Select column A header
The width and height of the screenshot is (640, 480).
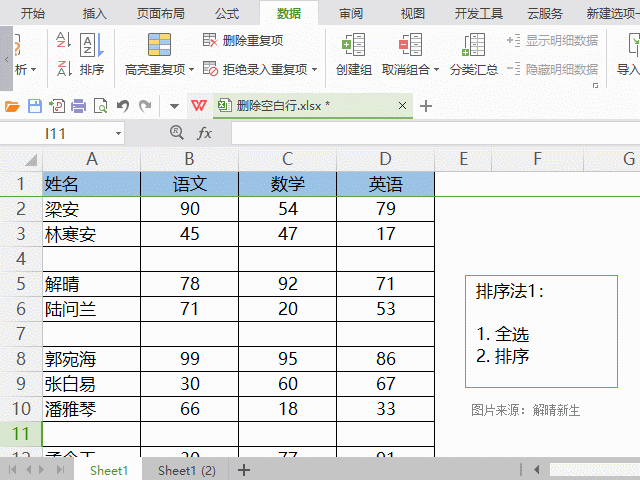point(92,159)
